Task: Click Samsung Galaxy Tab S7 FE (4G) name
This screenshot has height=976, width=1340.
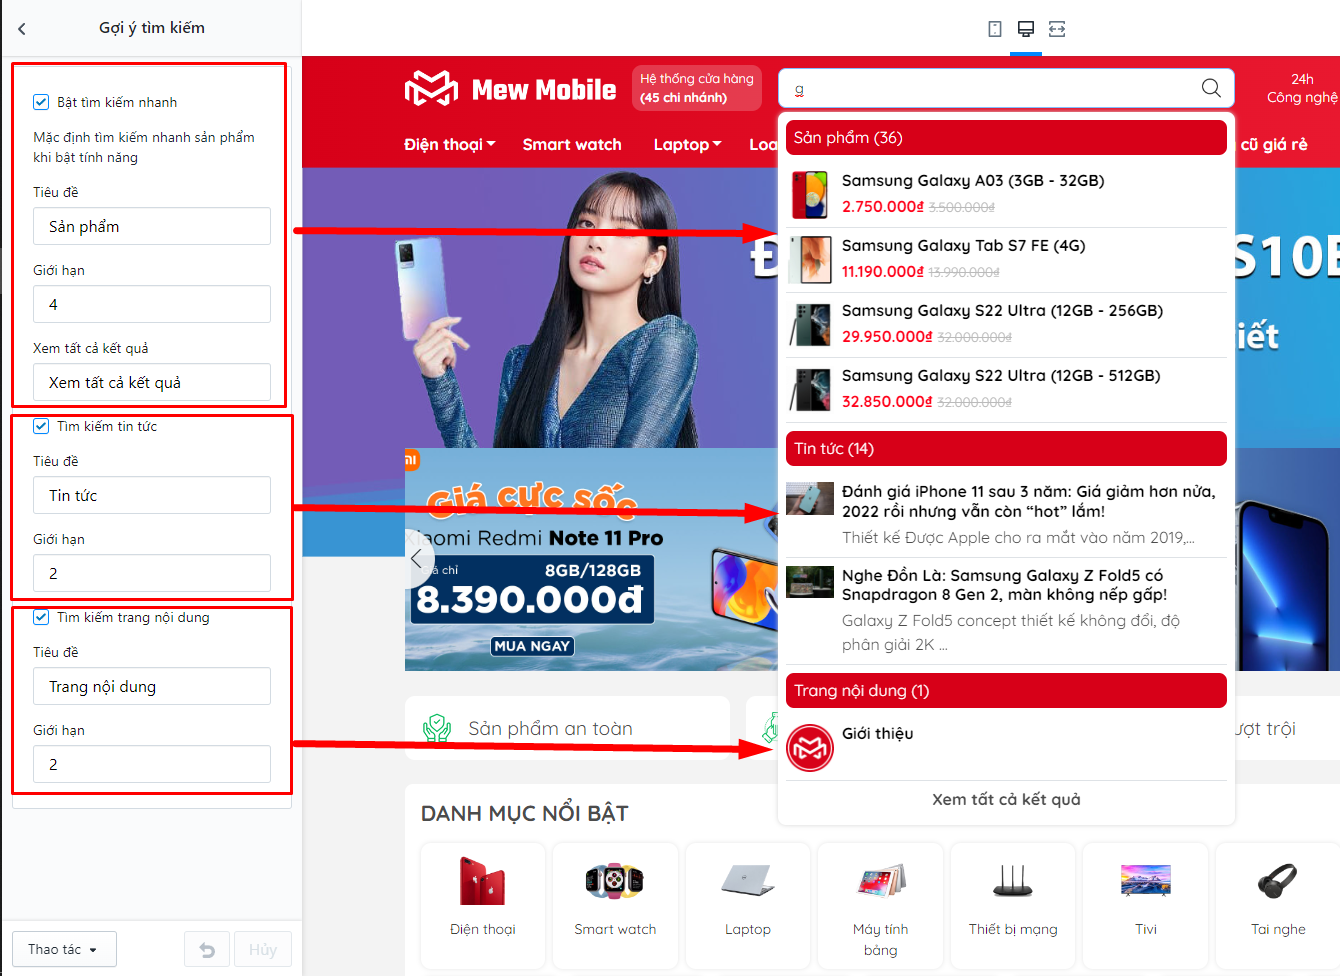Action: 963,245
